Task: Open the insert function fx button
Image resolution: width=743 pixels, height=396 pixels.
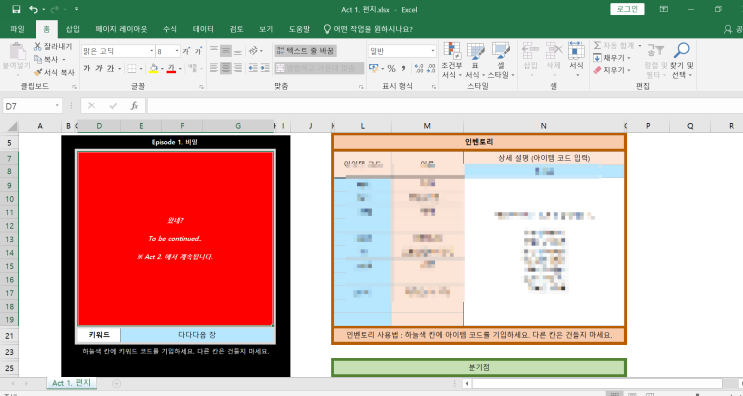Action: (135, 106)
